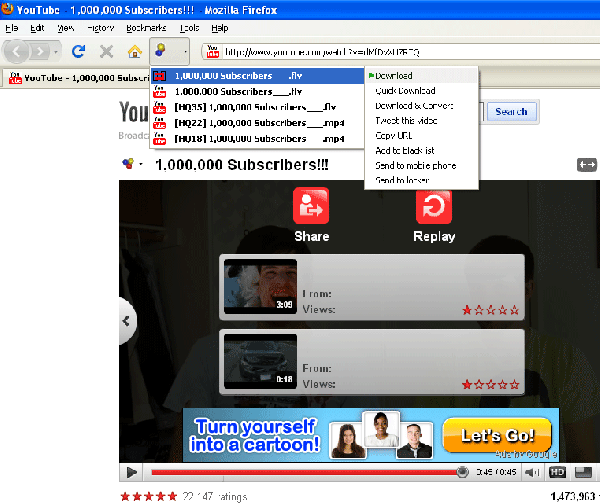Click YouTube icon beside HQ18 entry
Screen dimensions: 600x504
pos(160,139)
